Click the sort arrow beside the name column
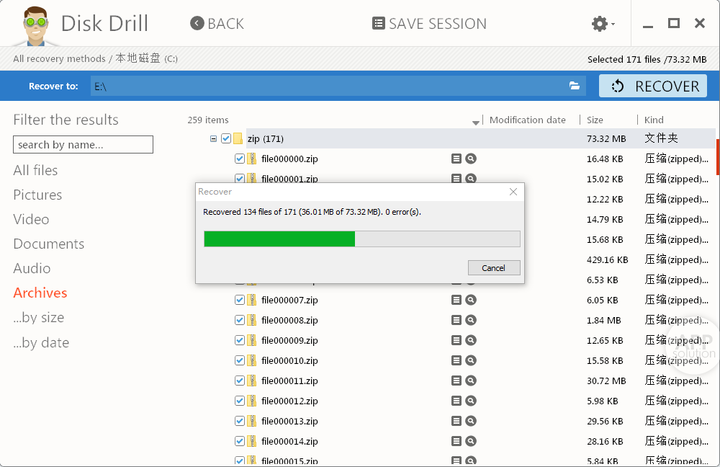720x467 pixels. (x=476, y=122)
